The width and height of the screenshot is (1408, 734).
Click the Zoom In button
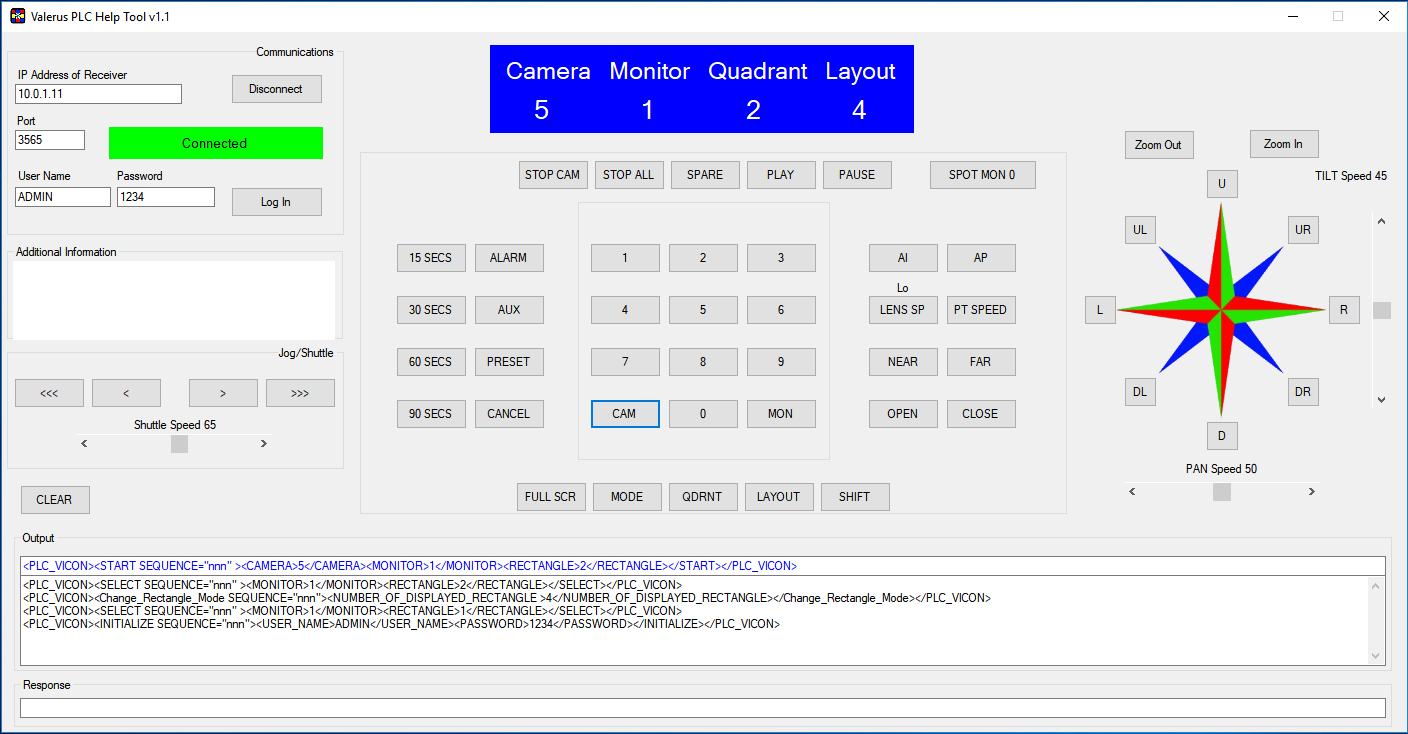tap(1284, 144)
